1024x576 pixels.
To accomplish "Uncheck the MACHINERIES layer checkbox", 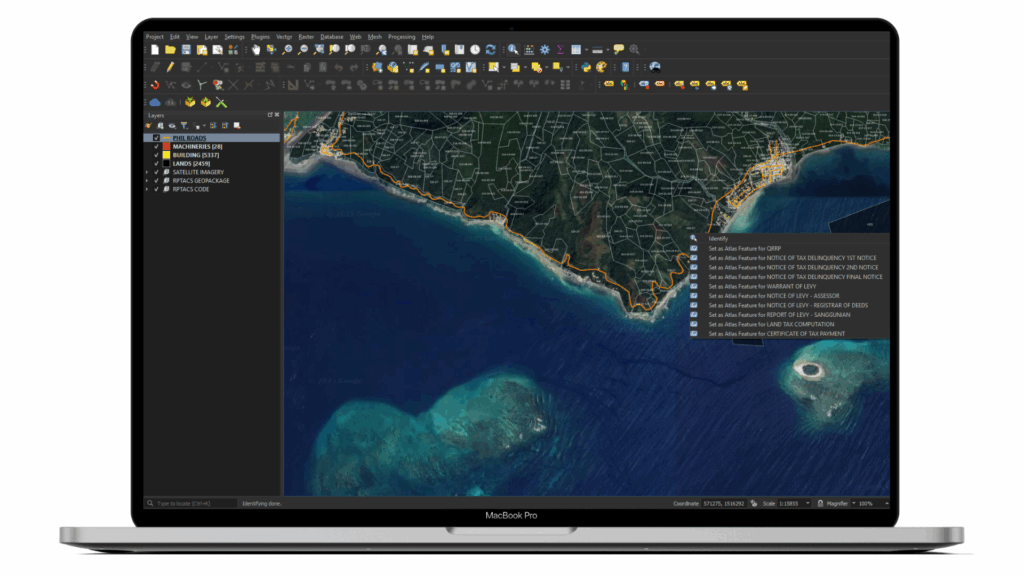I will pyautogui.click(x=156, y=147).
